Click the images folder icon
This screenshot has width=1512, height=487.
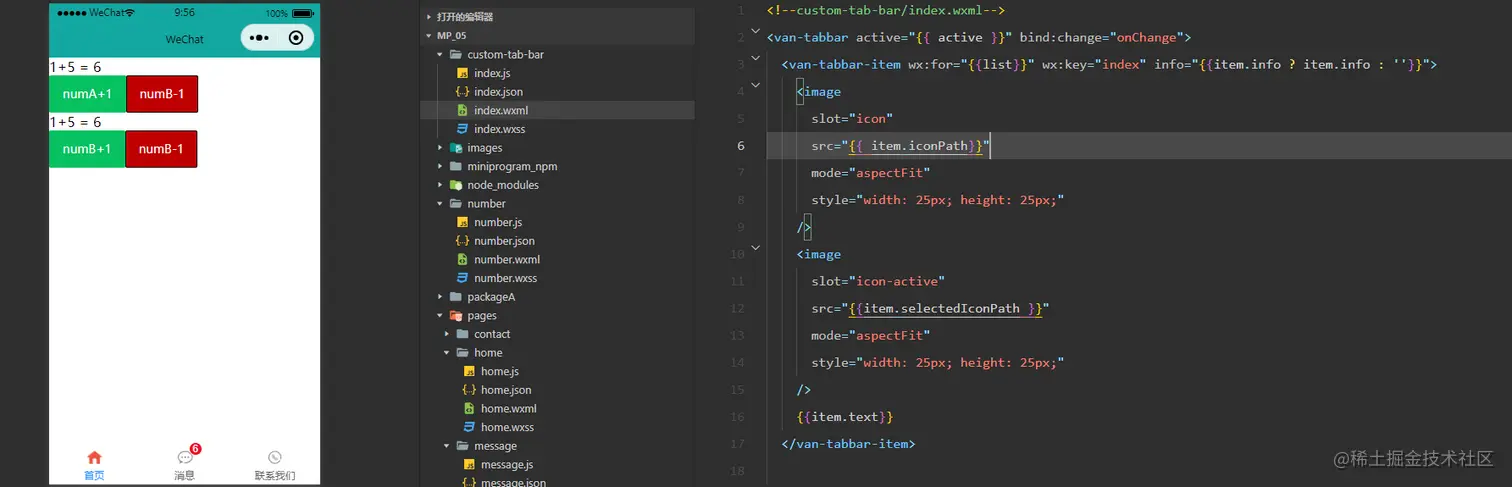[x=456, y=148]
